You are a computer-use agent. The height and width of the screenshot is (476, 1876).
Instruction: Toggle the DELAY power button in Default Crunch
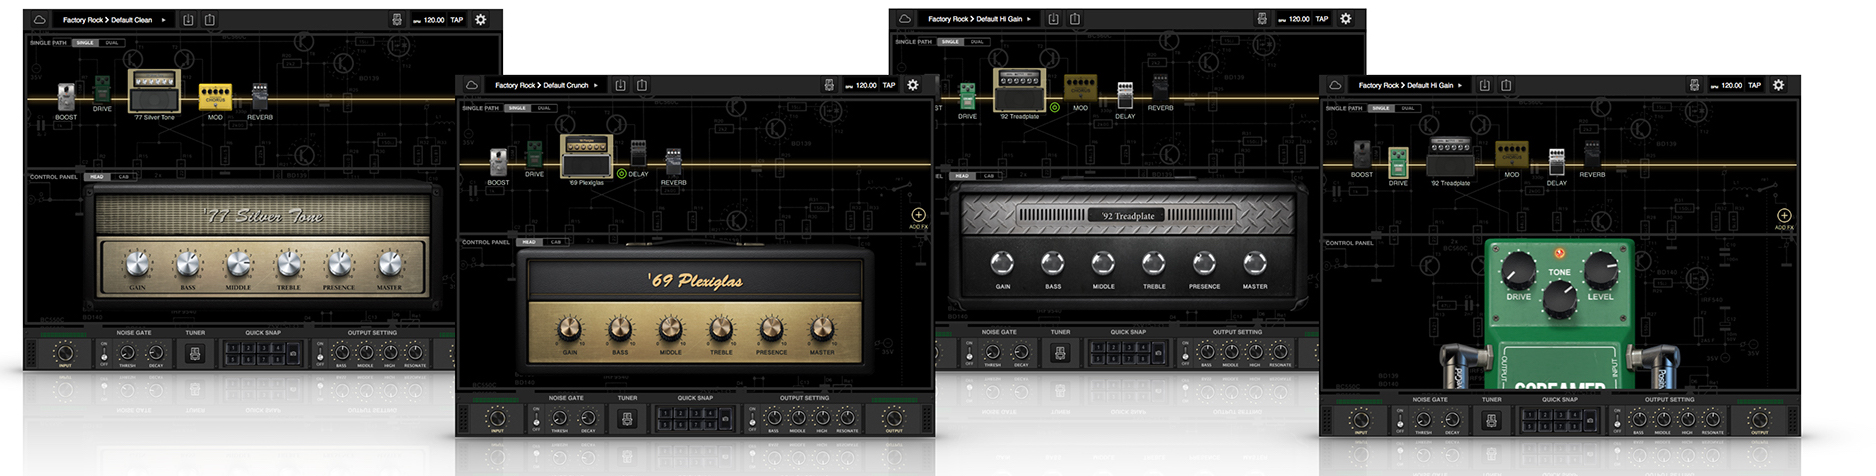[621, 174]
